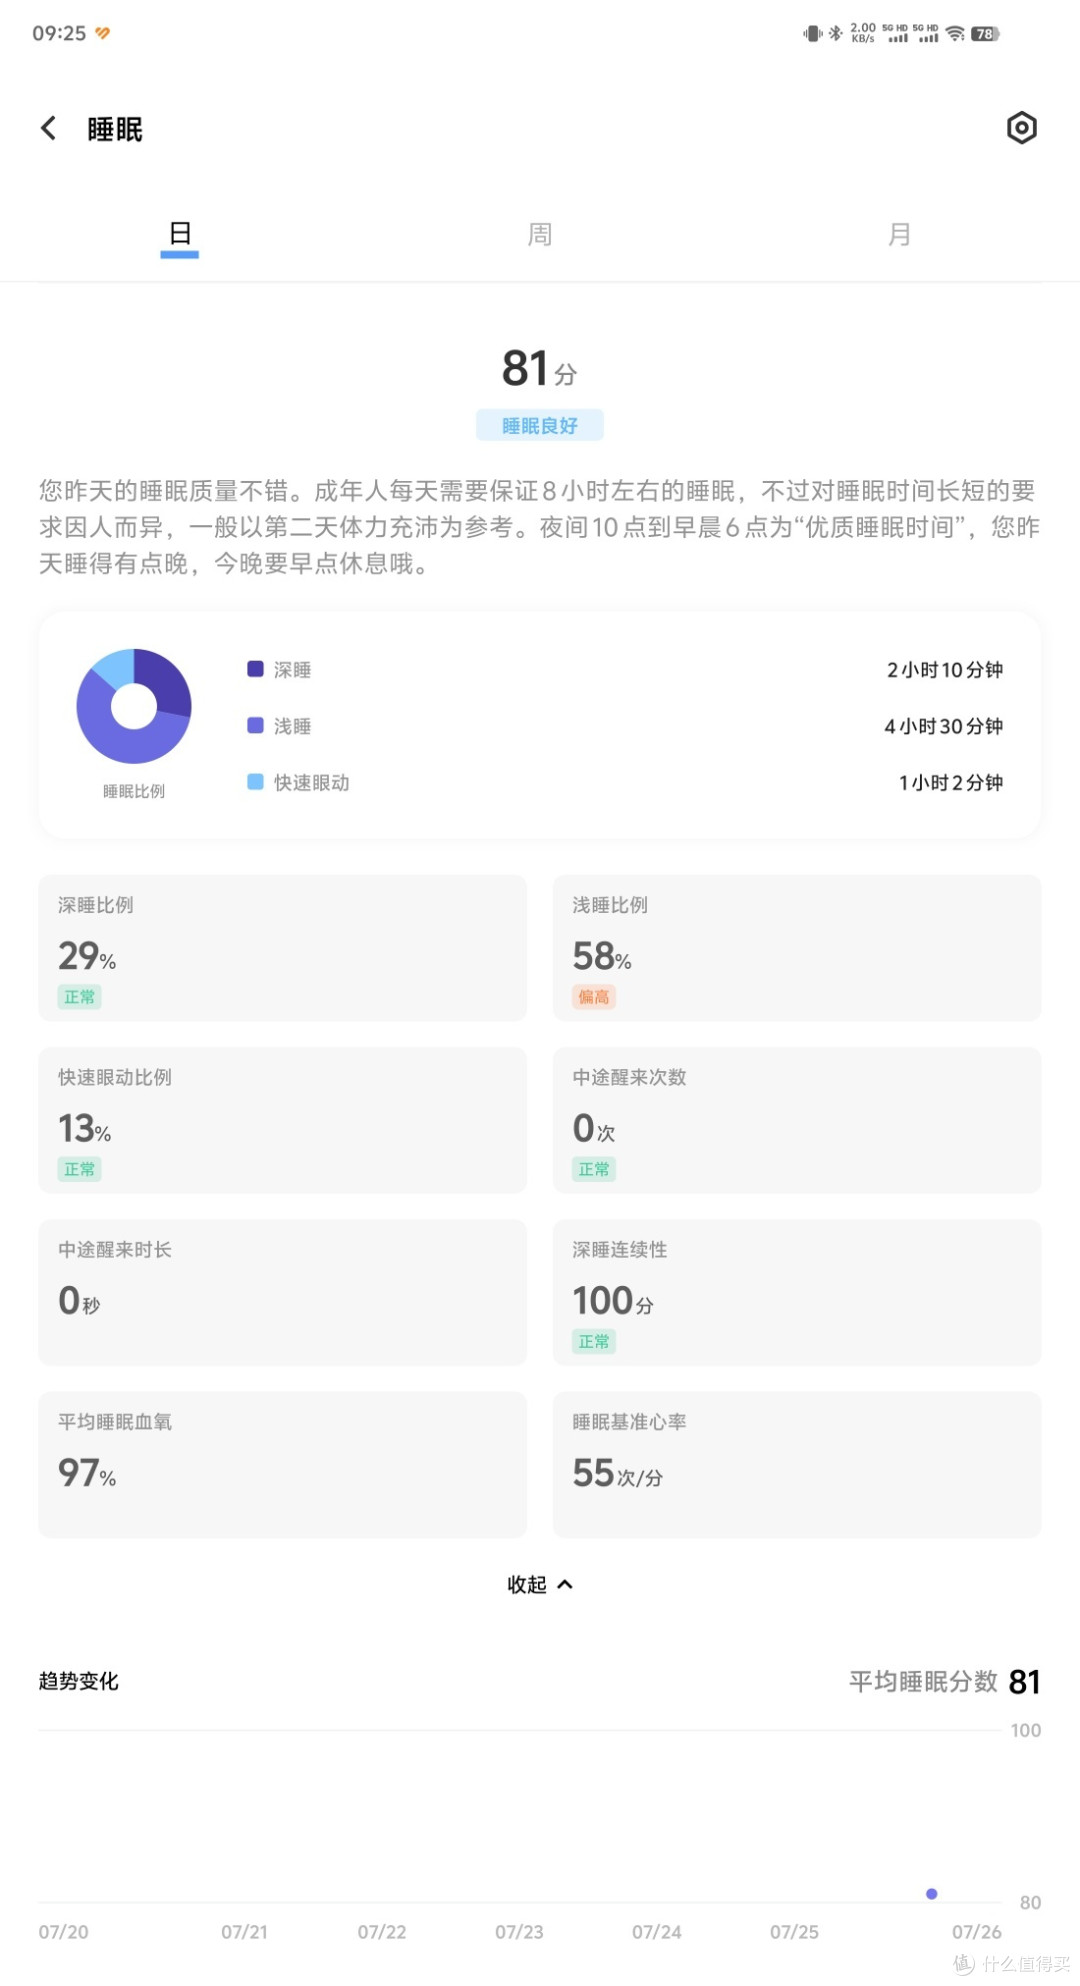Select the 日 (day) tab
The height and width of the screenshot is (1986, 1080).
tap(180, 235)
